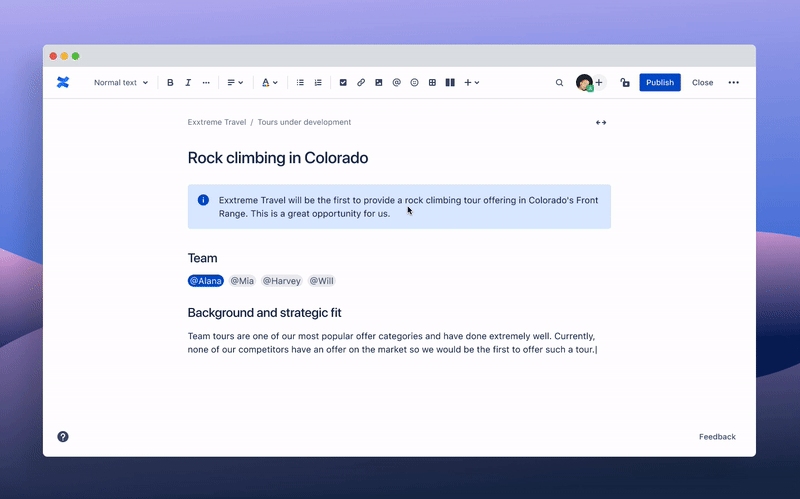Click the user avatar in toolbar
Image resolution: width=800 pixels, height=499 pixels.
coord(584,82)
